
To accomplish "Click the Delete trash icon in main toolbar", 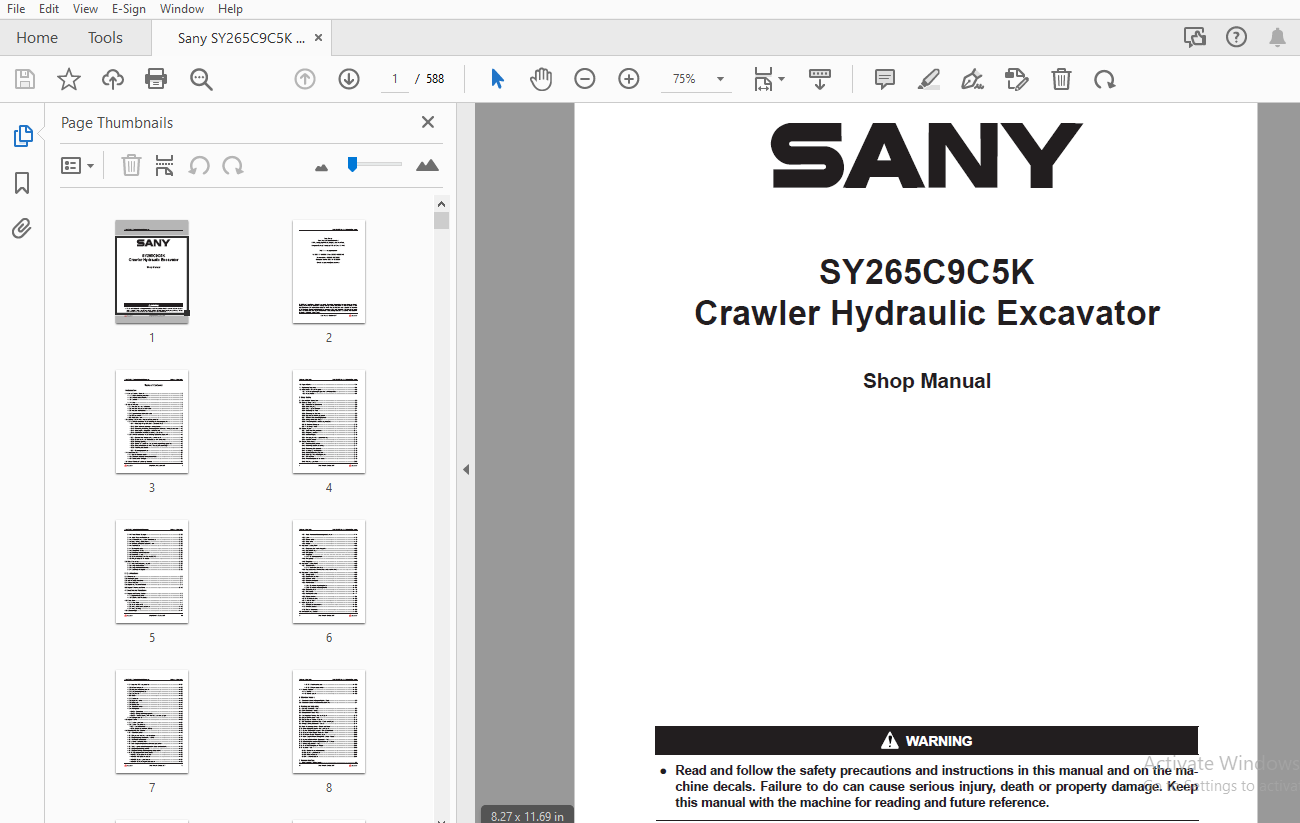I will click(1062, 79).
